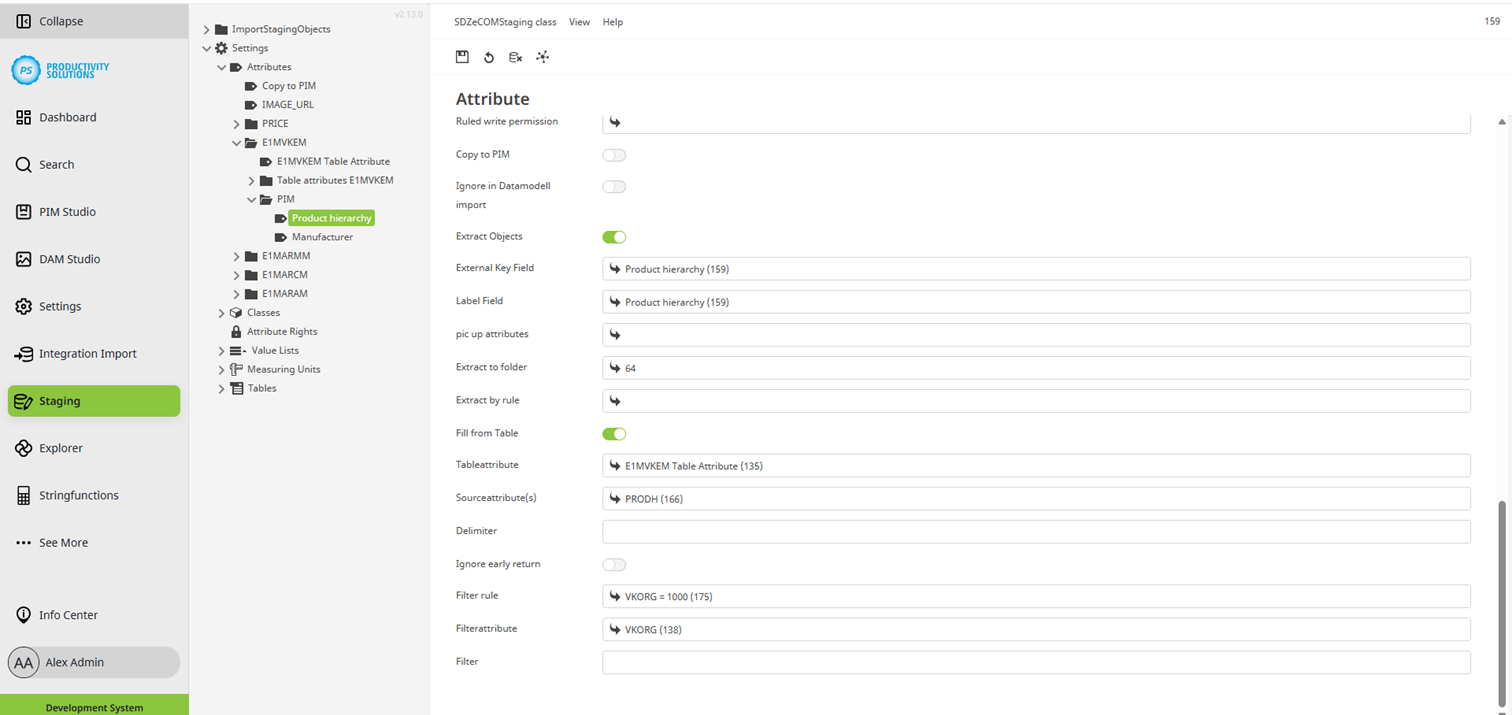Click the node graph icon in the toolbar
Screen dimensions: 1512x715
(542, 57)
